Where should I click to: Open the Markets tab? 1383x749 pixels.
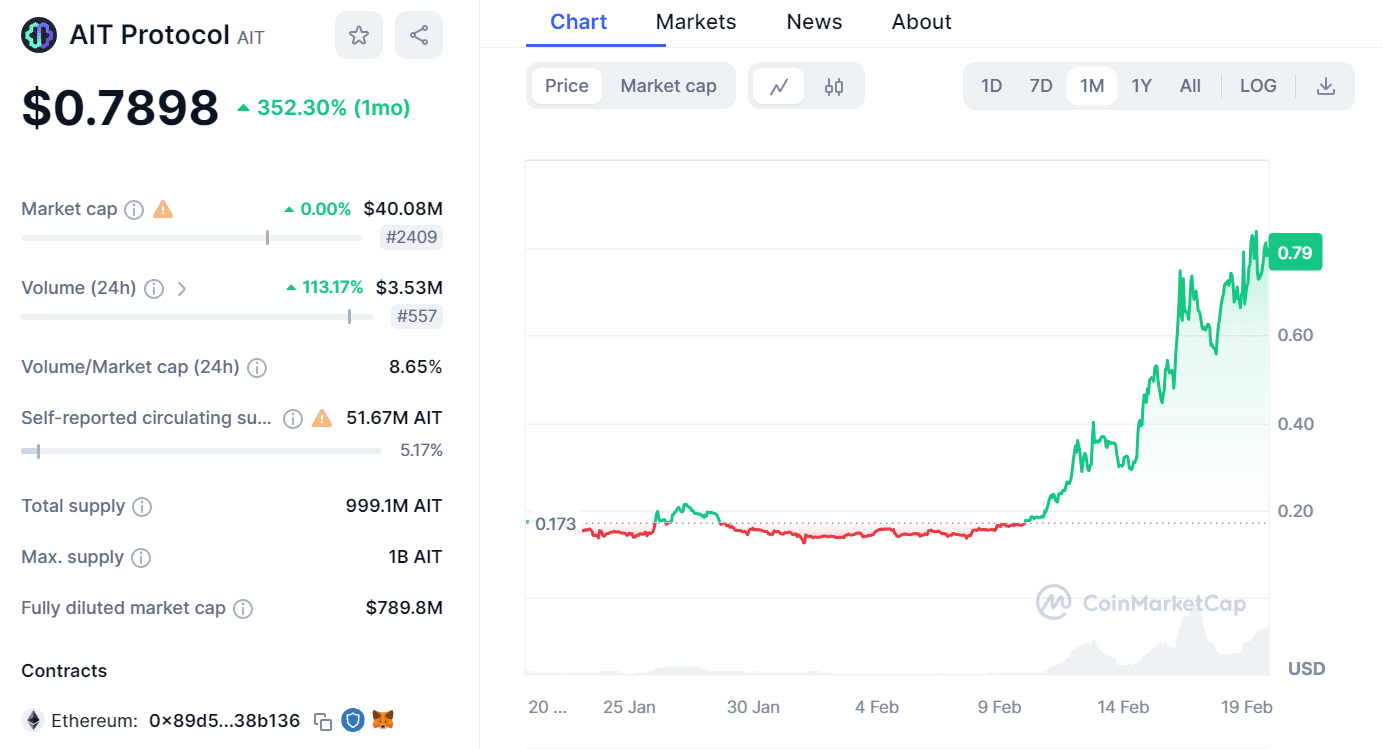(x=696, y=22)
